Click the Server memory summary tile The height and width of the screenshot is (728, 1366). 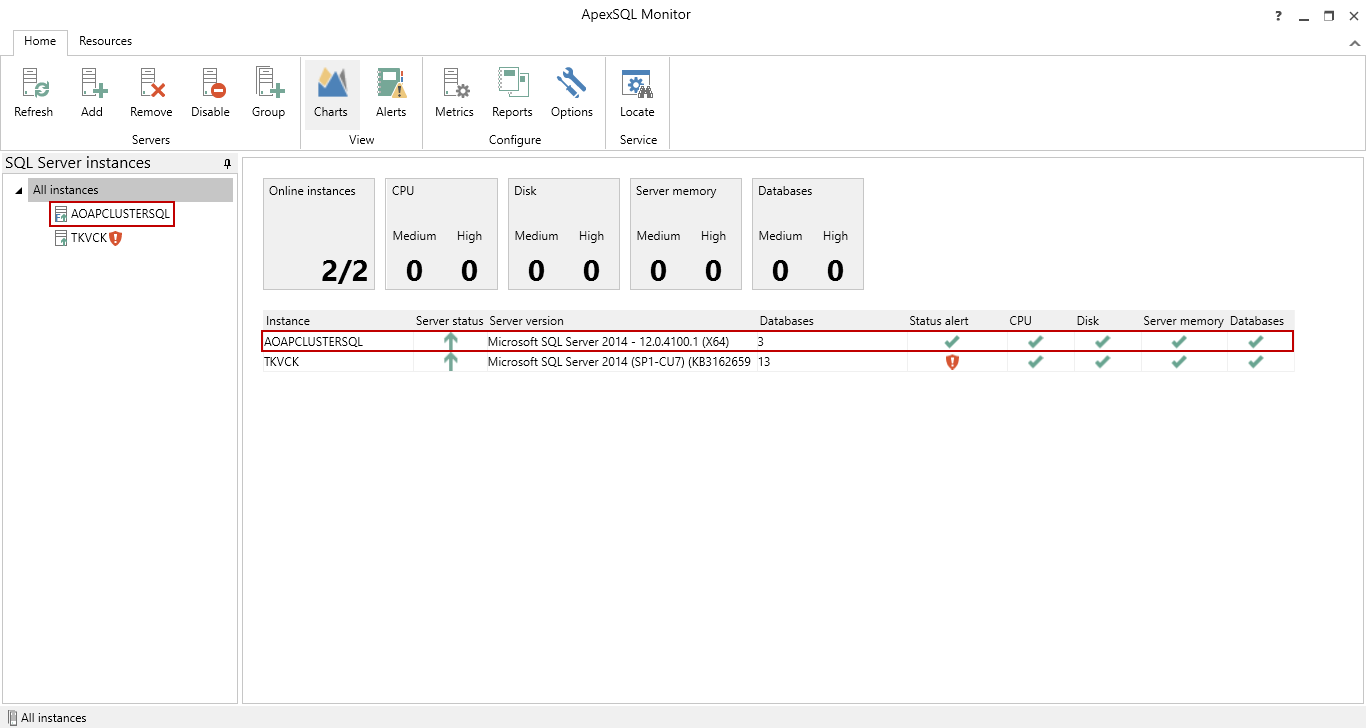[x=685, y=234]
